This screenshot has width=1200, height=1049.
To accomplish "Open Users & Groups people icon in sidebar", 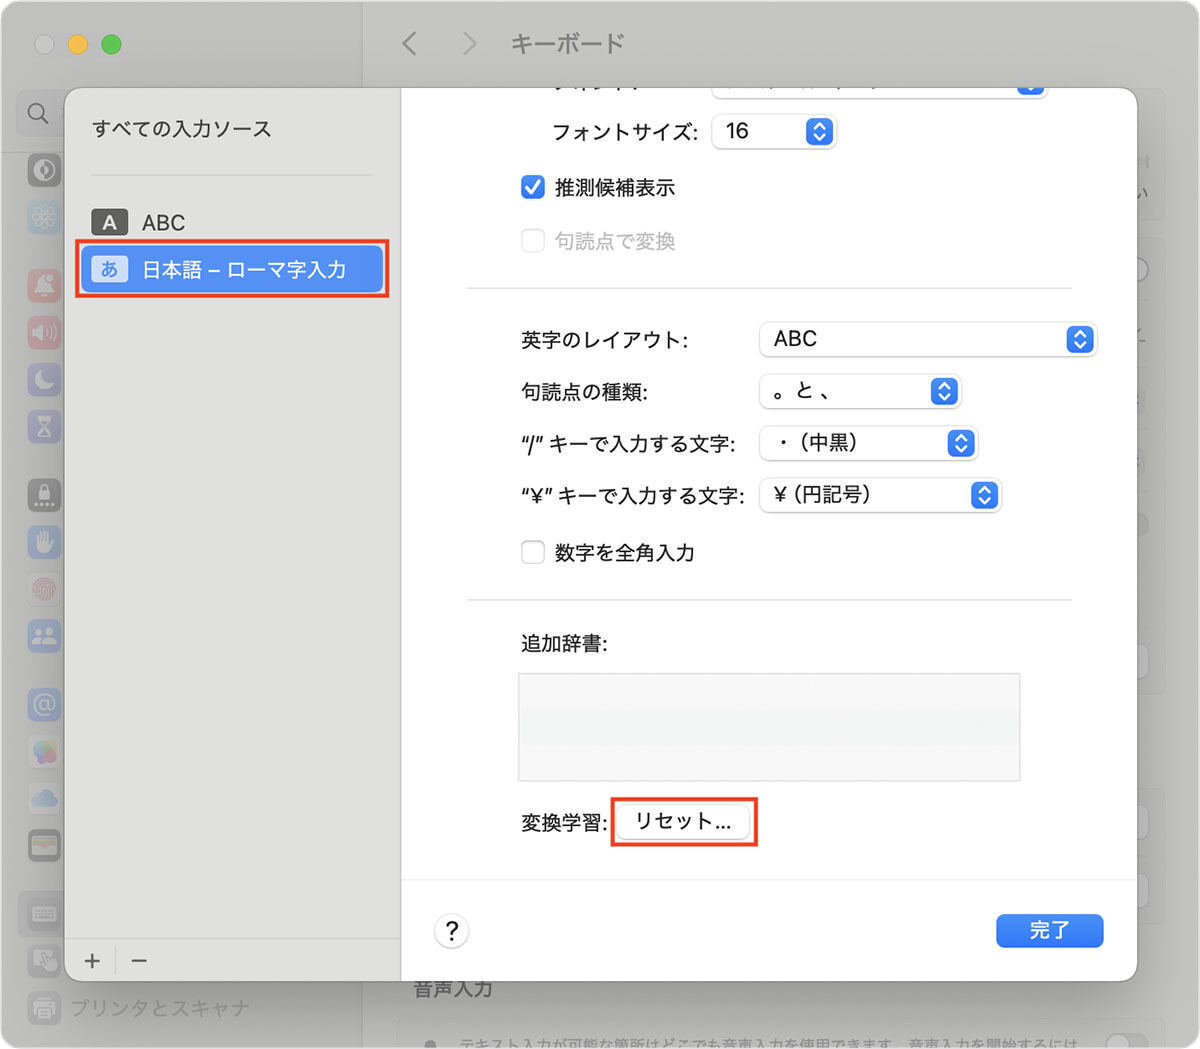I will point(44,636).
